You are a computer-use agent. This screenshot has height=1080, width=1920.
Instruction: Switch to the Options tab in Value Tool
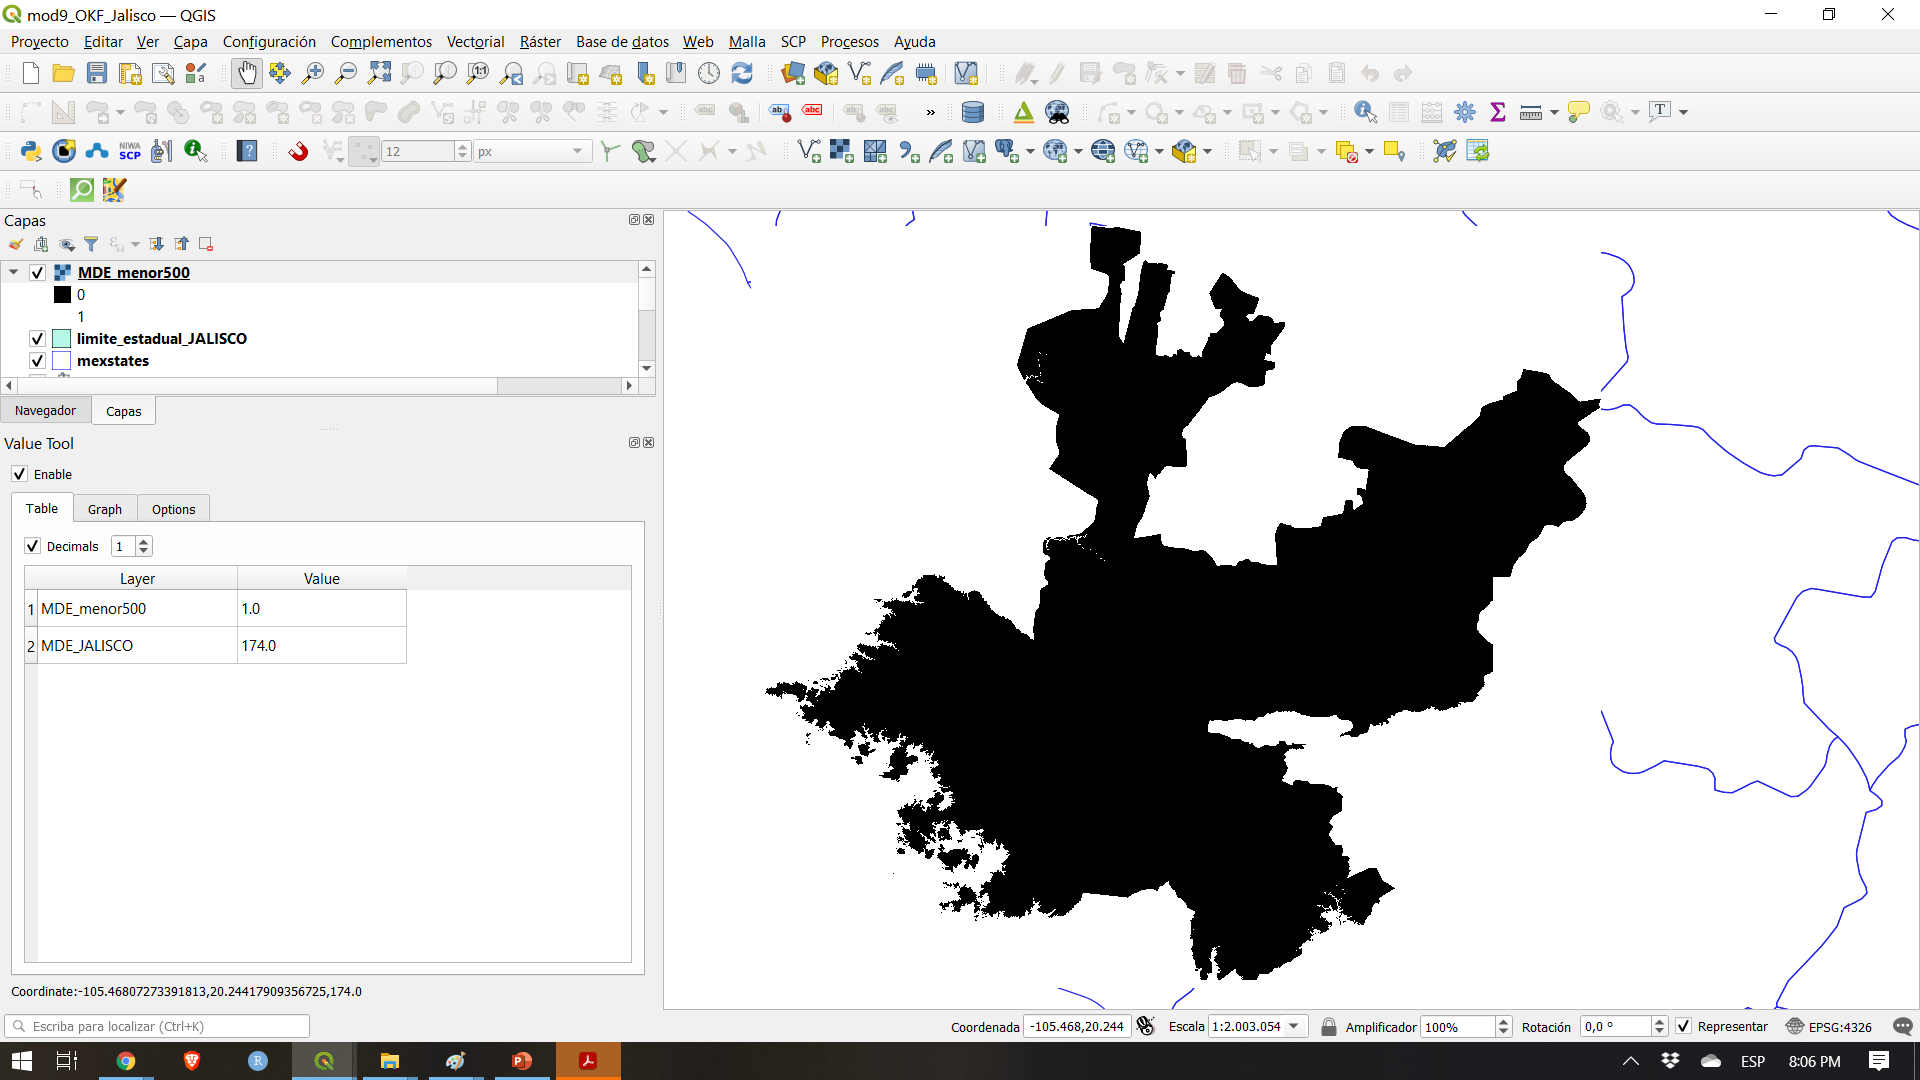click(x=173, y=509)
